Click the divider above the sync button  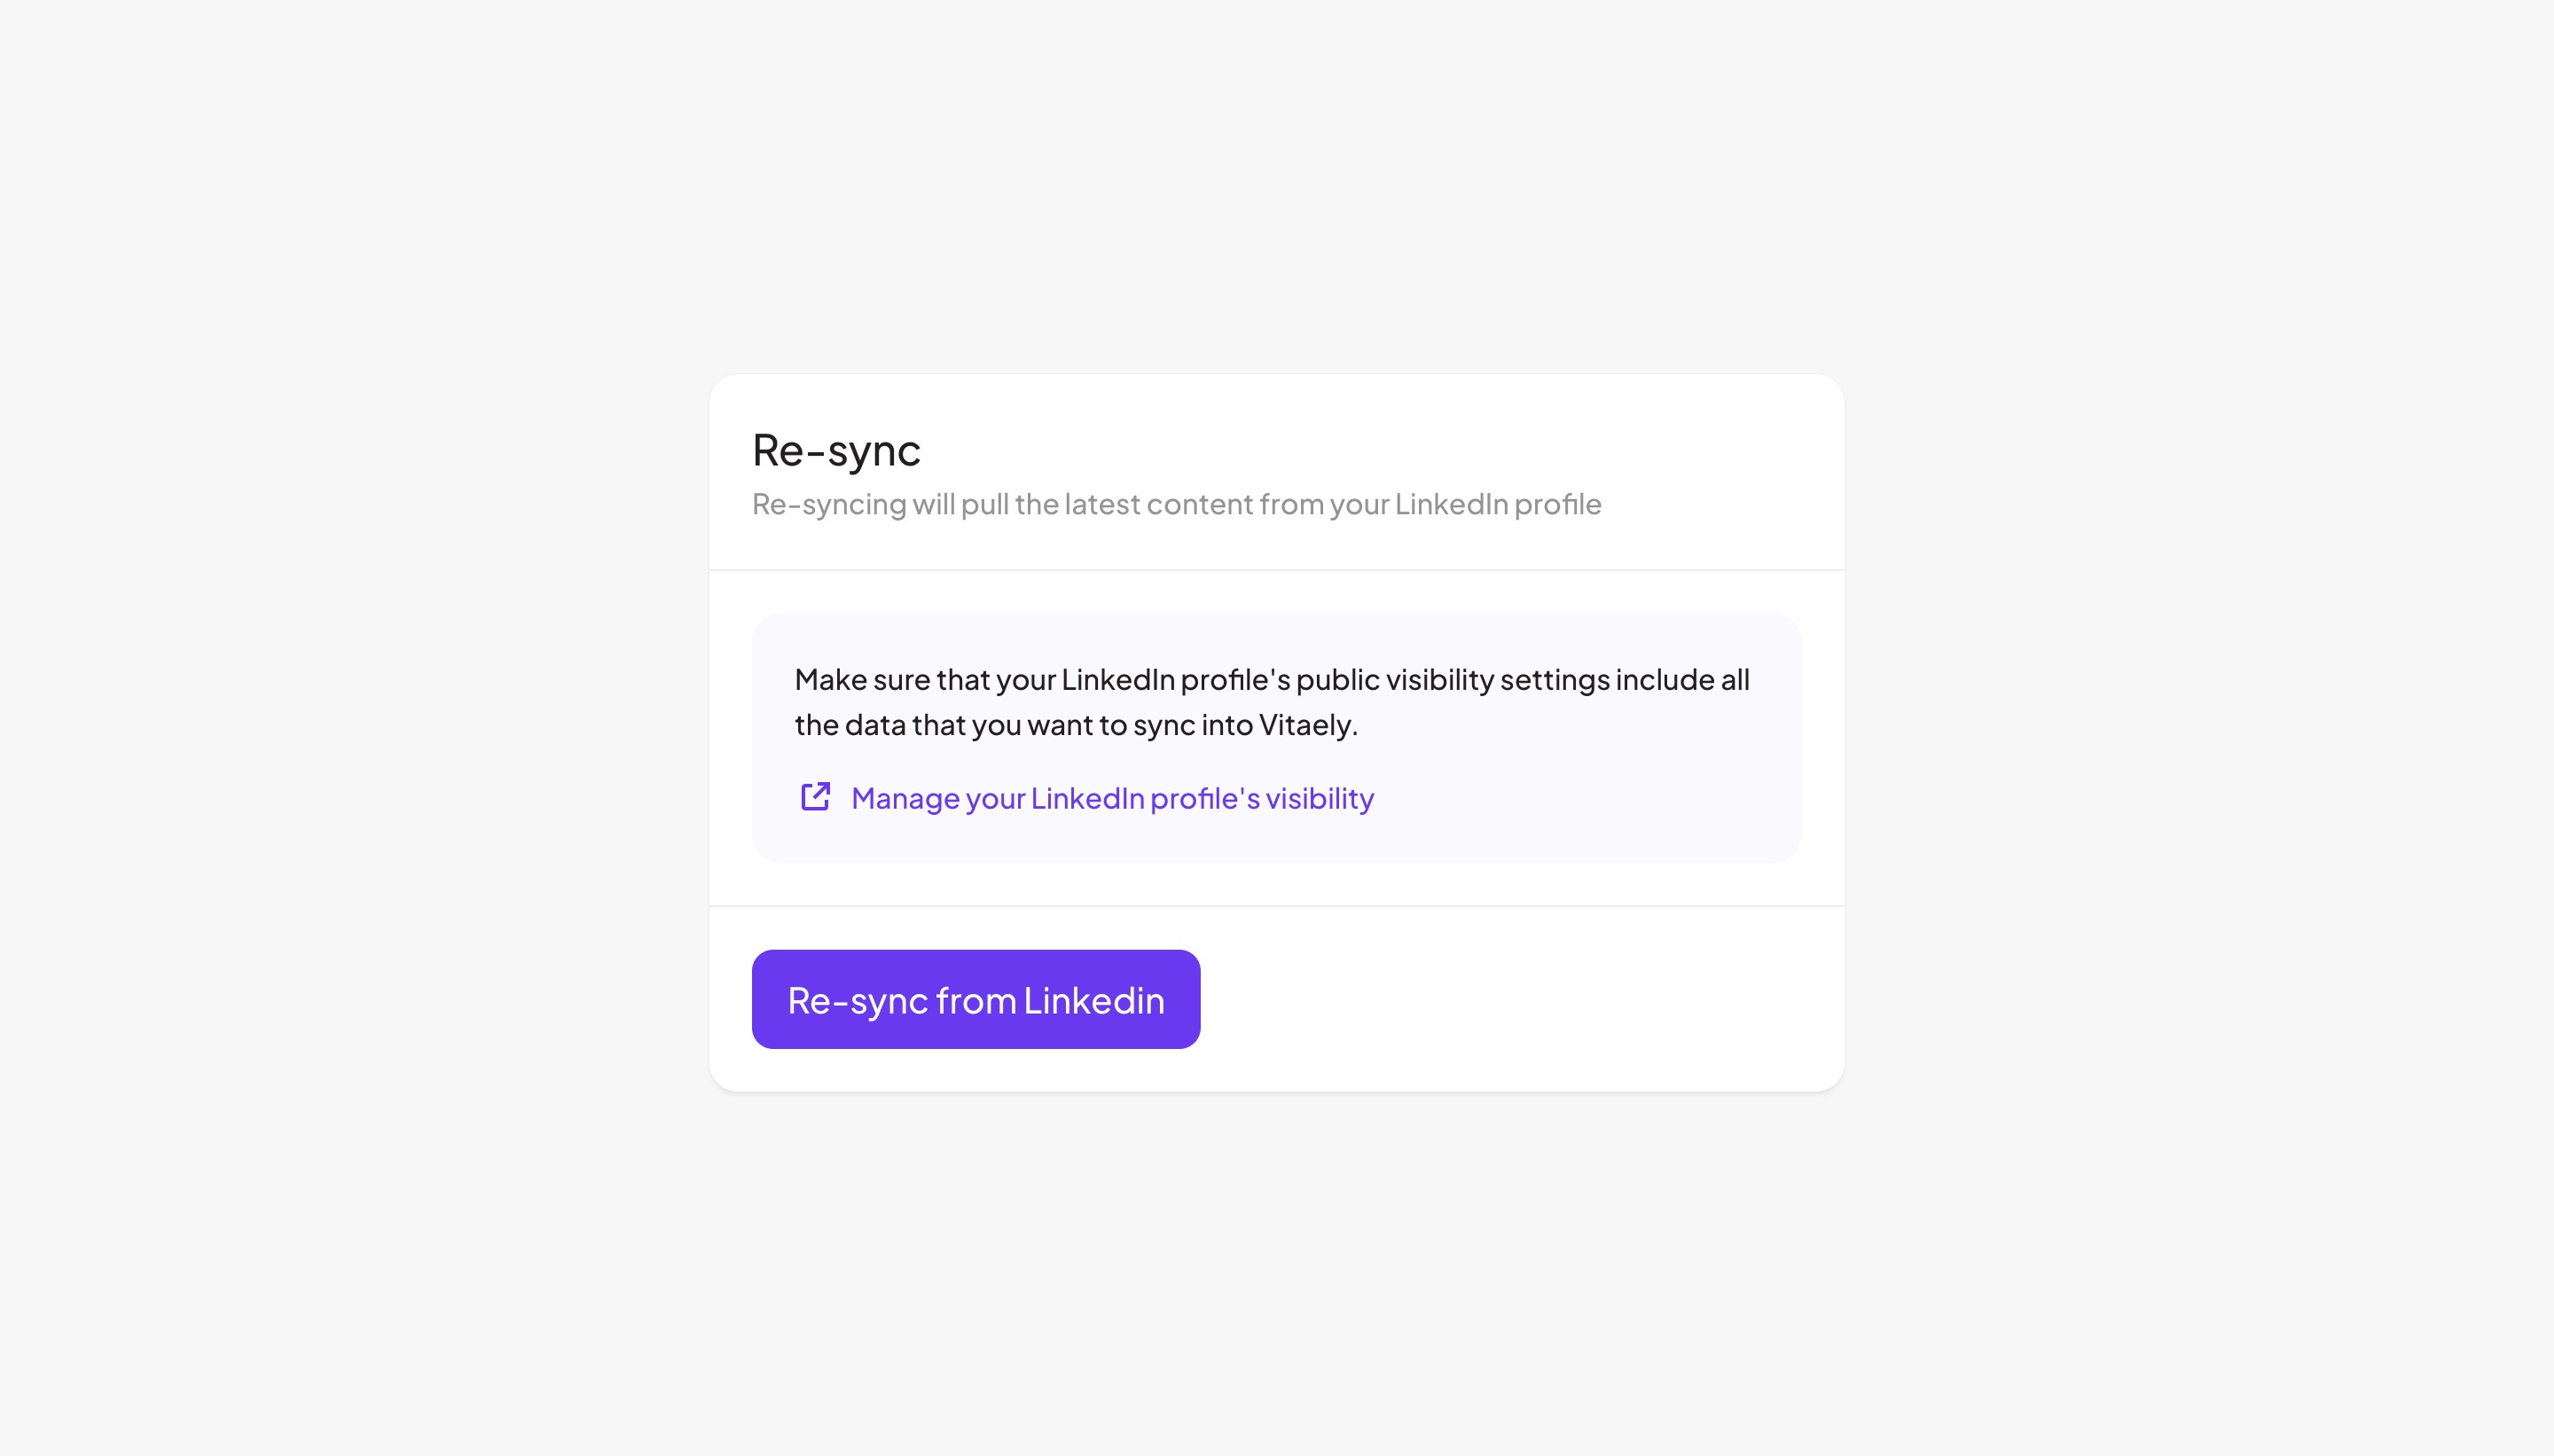coord(1277,906)
